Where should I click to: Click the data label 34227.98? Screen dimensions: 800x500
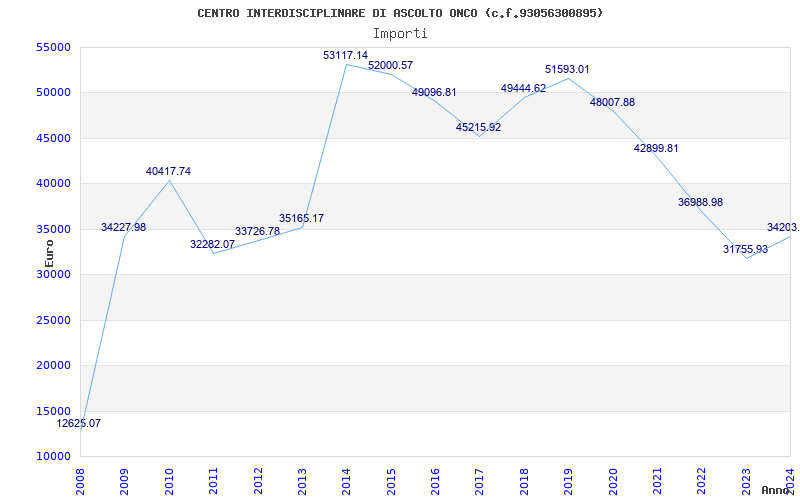click(x=123, y=228)
